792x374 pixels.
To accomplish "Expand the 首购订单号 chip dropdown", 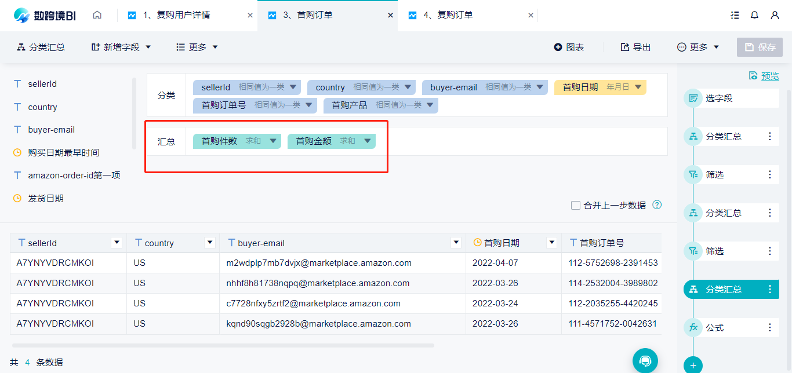I will [309, 105].
